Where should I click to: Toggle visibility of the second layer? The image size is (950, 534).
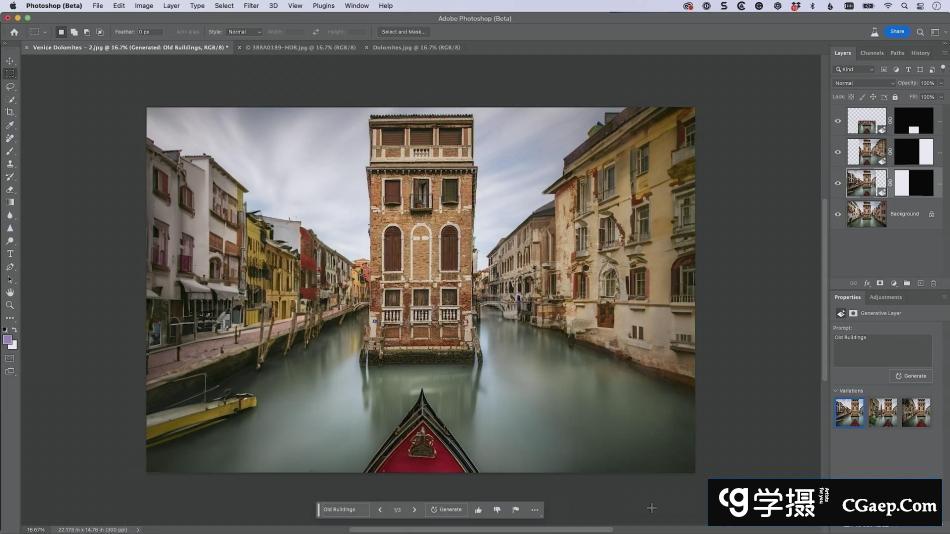coord(838,152)
